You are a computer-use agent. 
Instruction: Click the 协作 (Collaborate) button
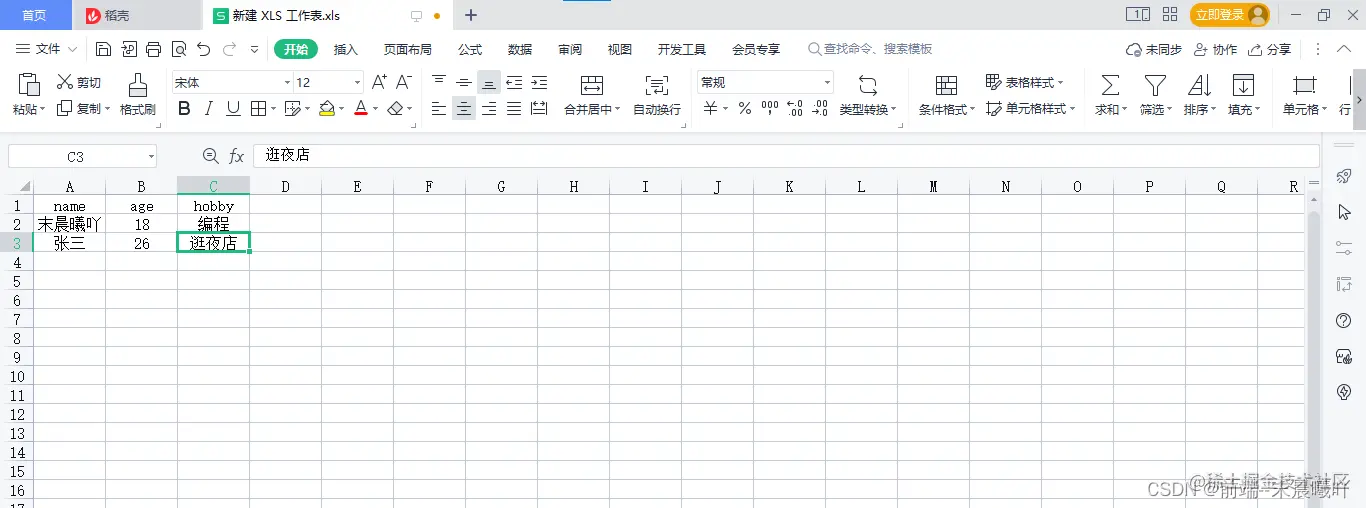(1215, 49)
